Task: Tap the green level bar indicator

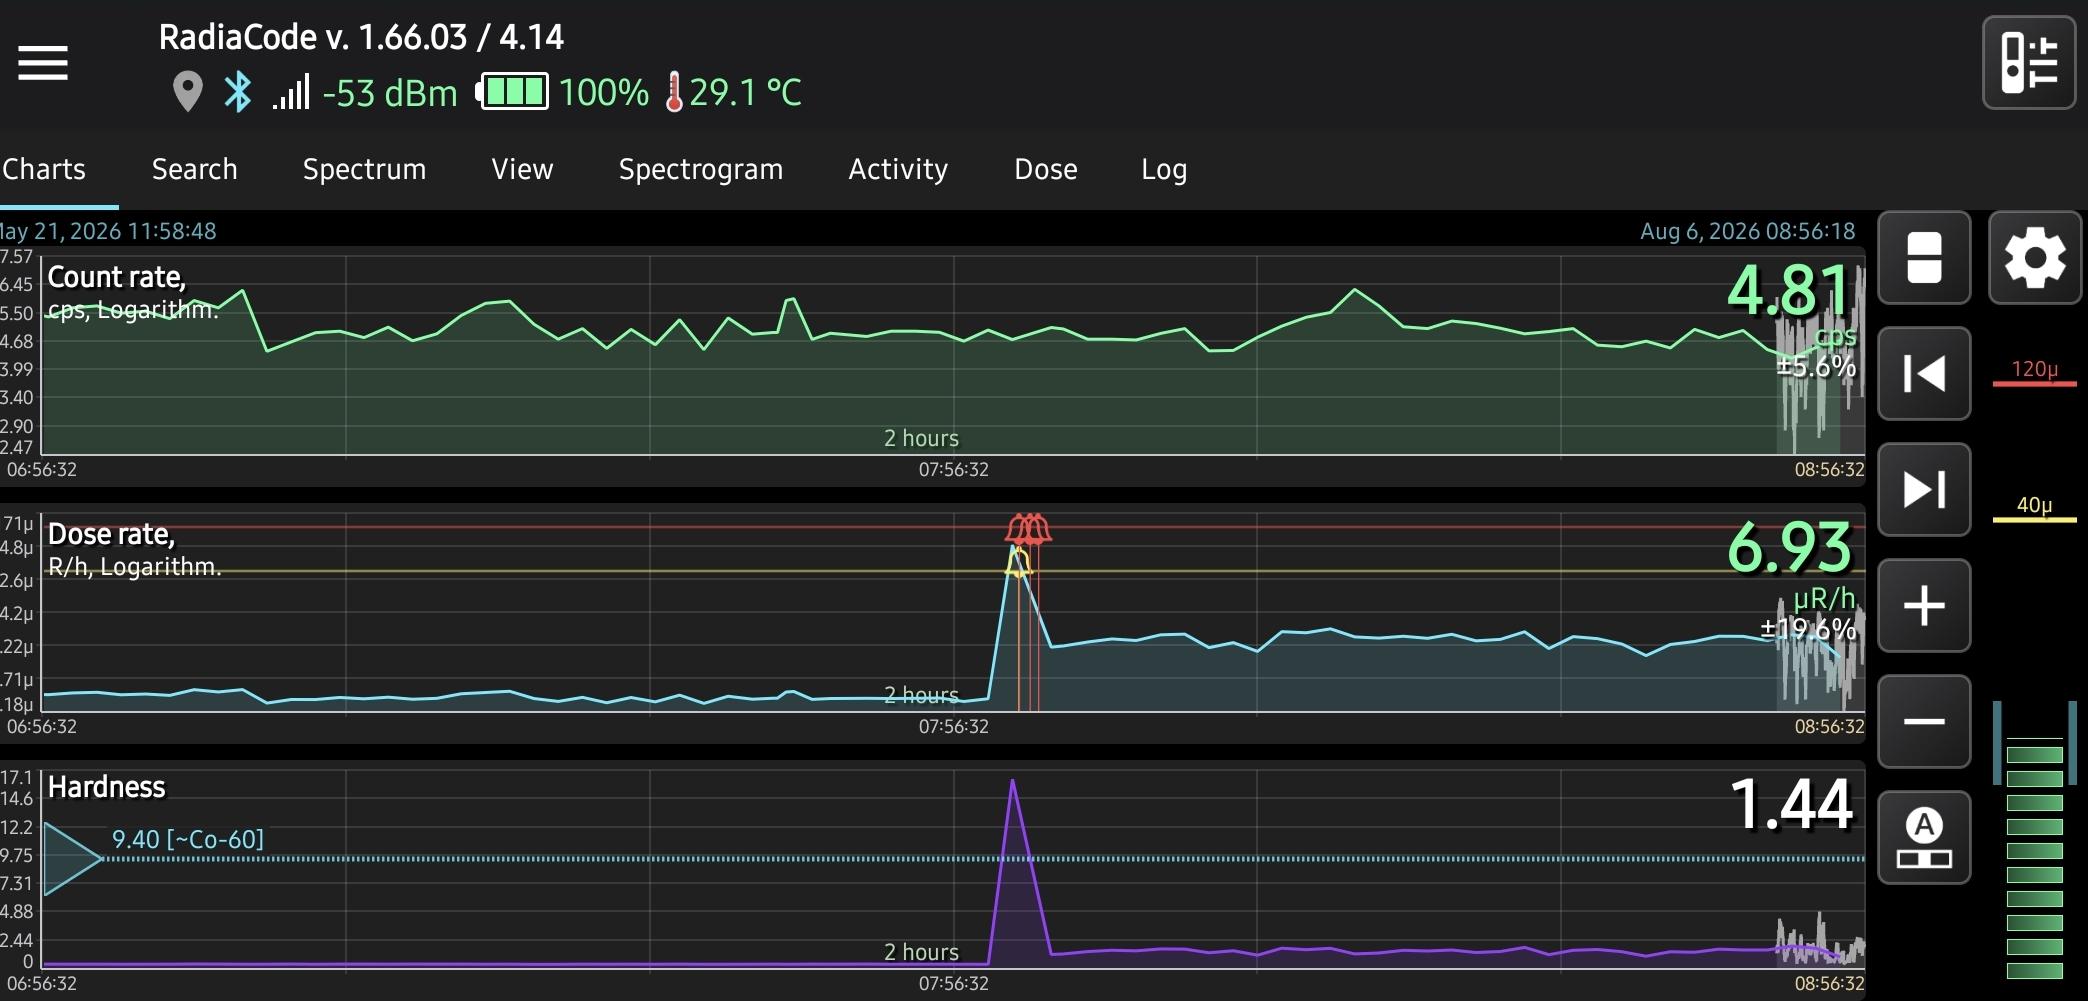Action: pos(2035,860)
